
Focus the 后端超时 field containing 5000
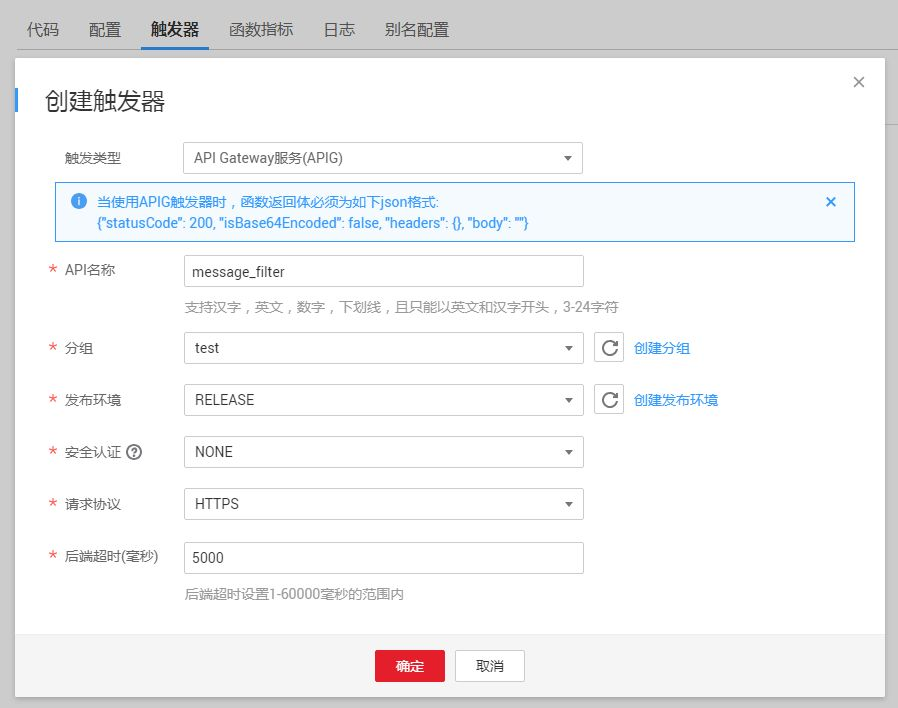[384, 558]
